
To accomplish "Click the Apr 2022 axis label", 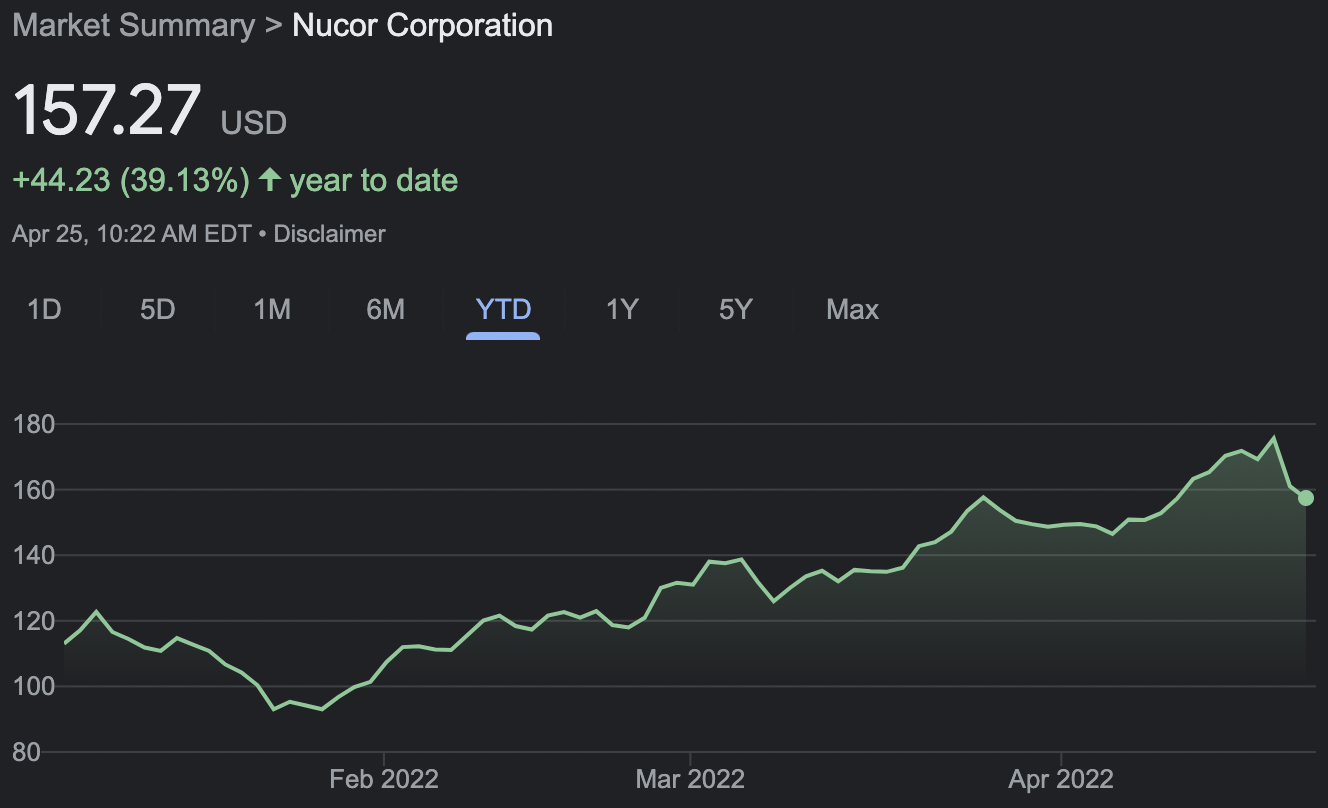I will pyautogui.click(x=1060, y=778).
